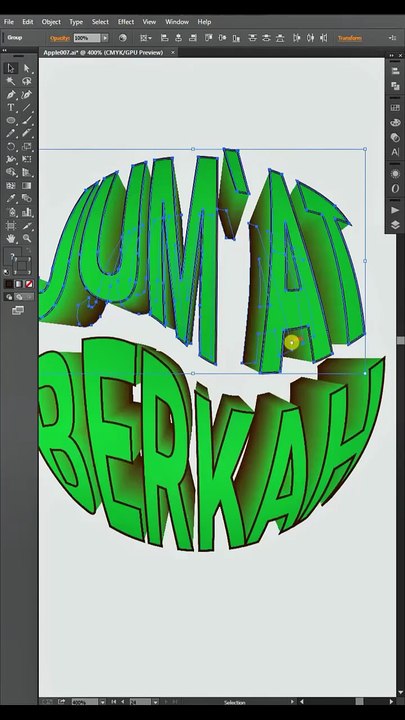Set fill to Color swatch button

9,284
